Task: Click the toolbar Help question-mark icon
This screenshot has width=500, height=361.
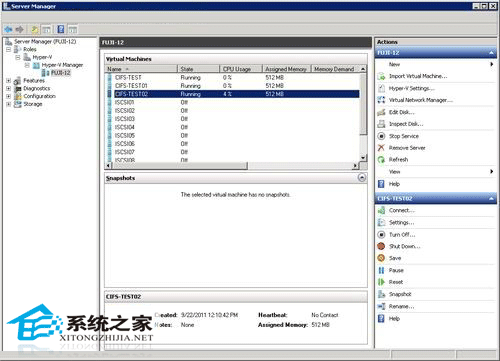Action: [x=61, y=29]
